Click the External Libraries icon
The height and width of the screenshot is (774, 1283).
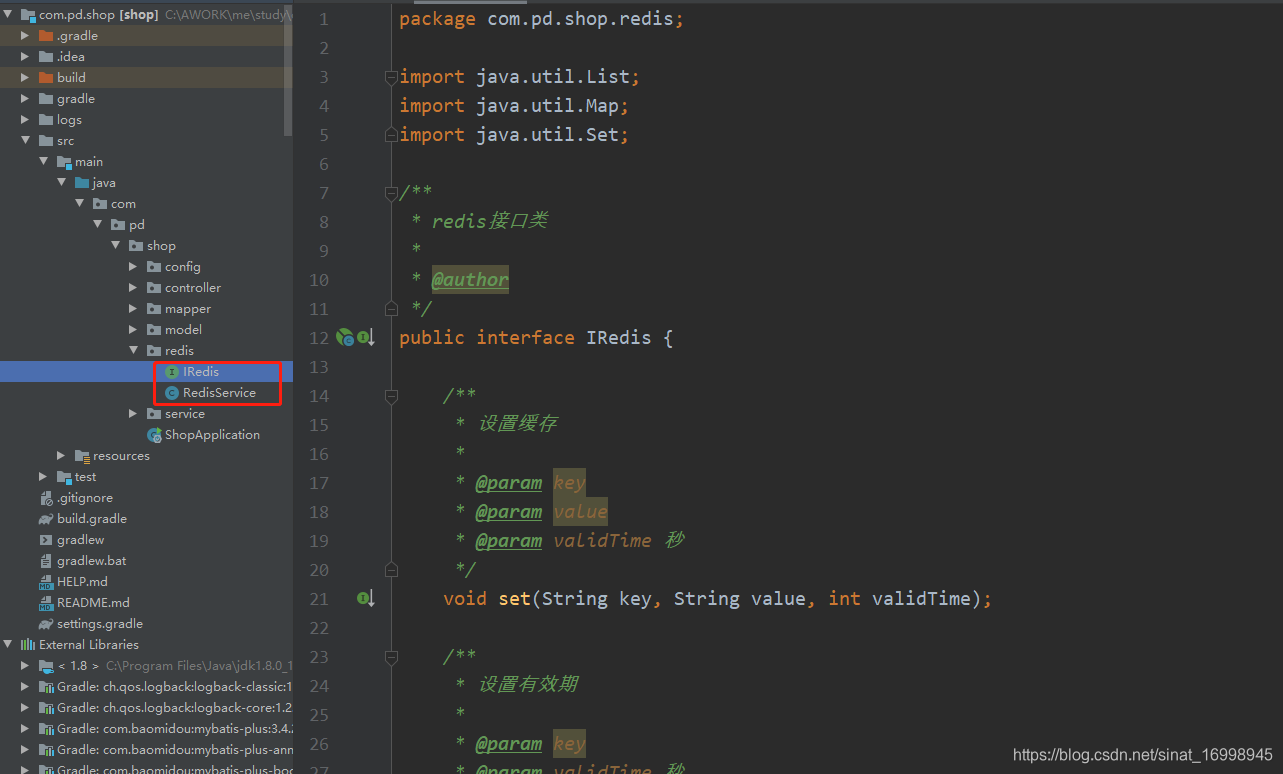28,645
